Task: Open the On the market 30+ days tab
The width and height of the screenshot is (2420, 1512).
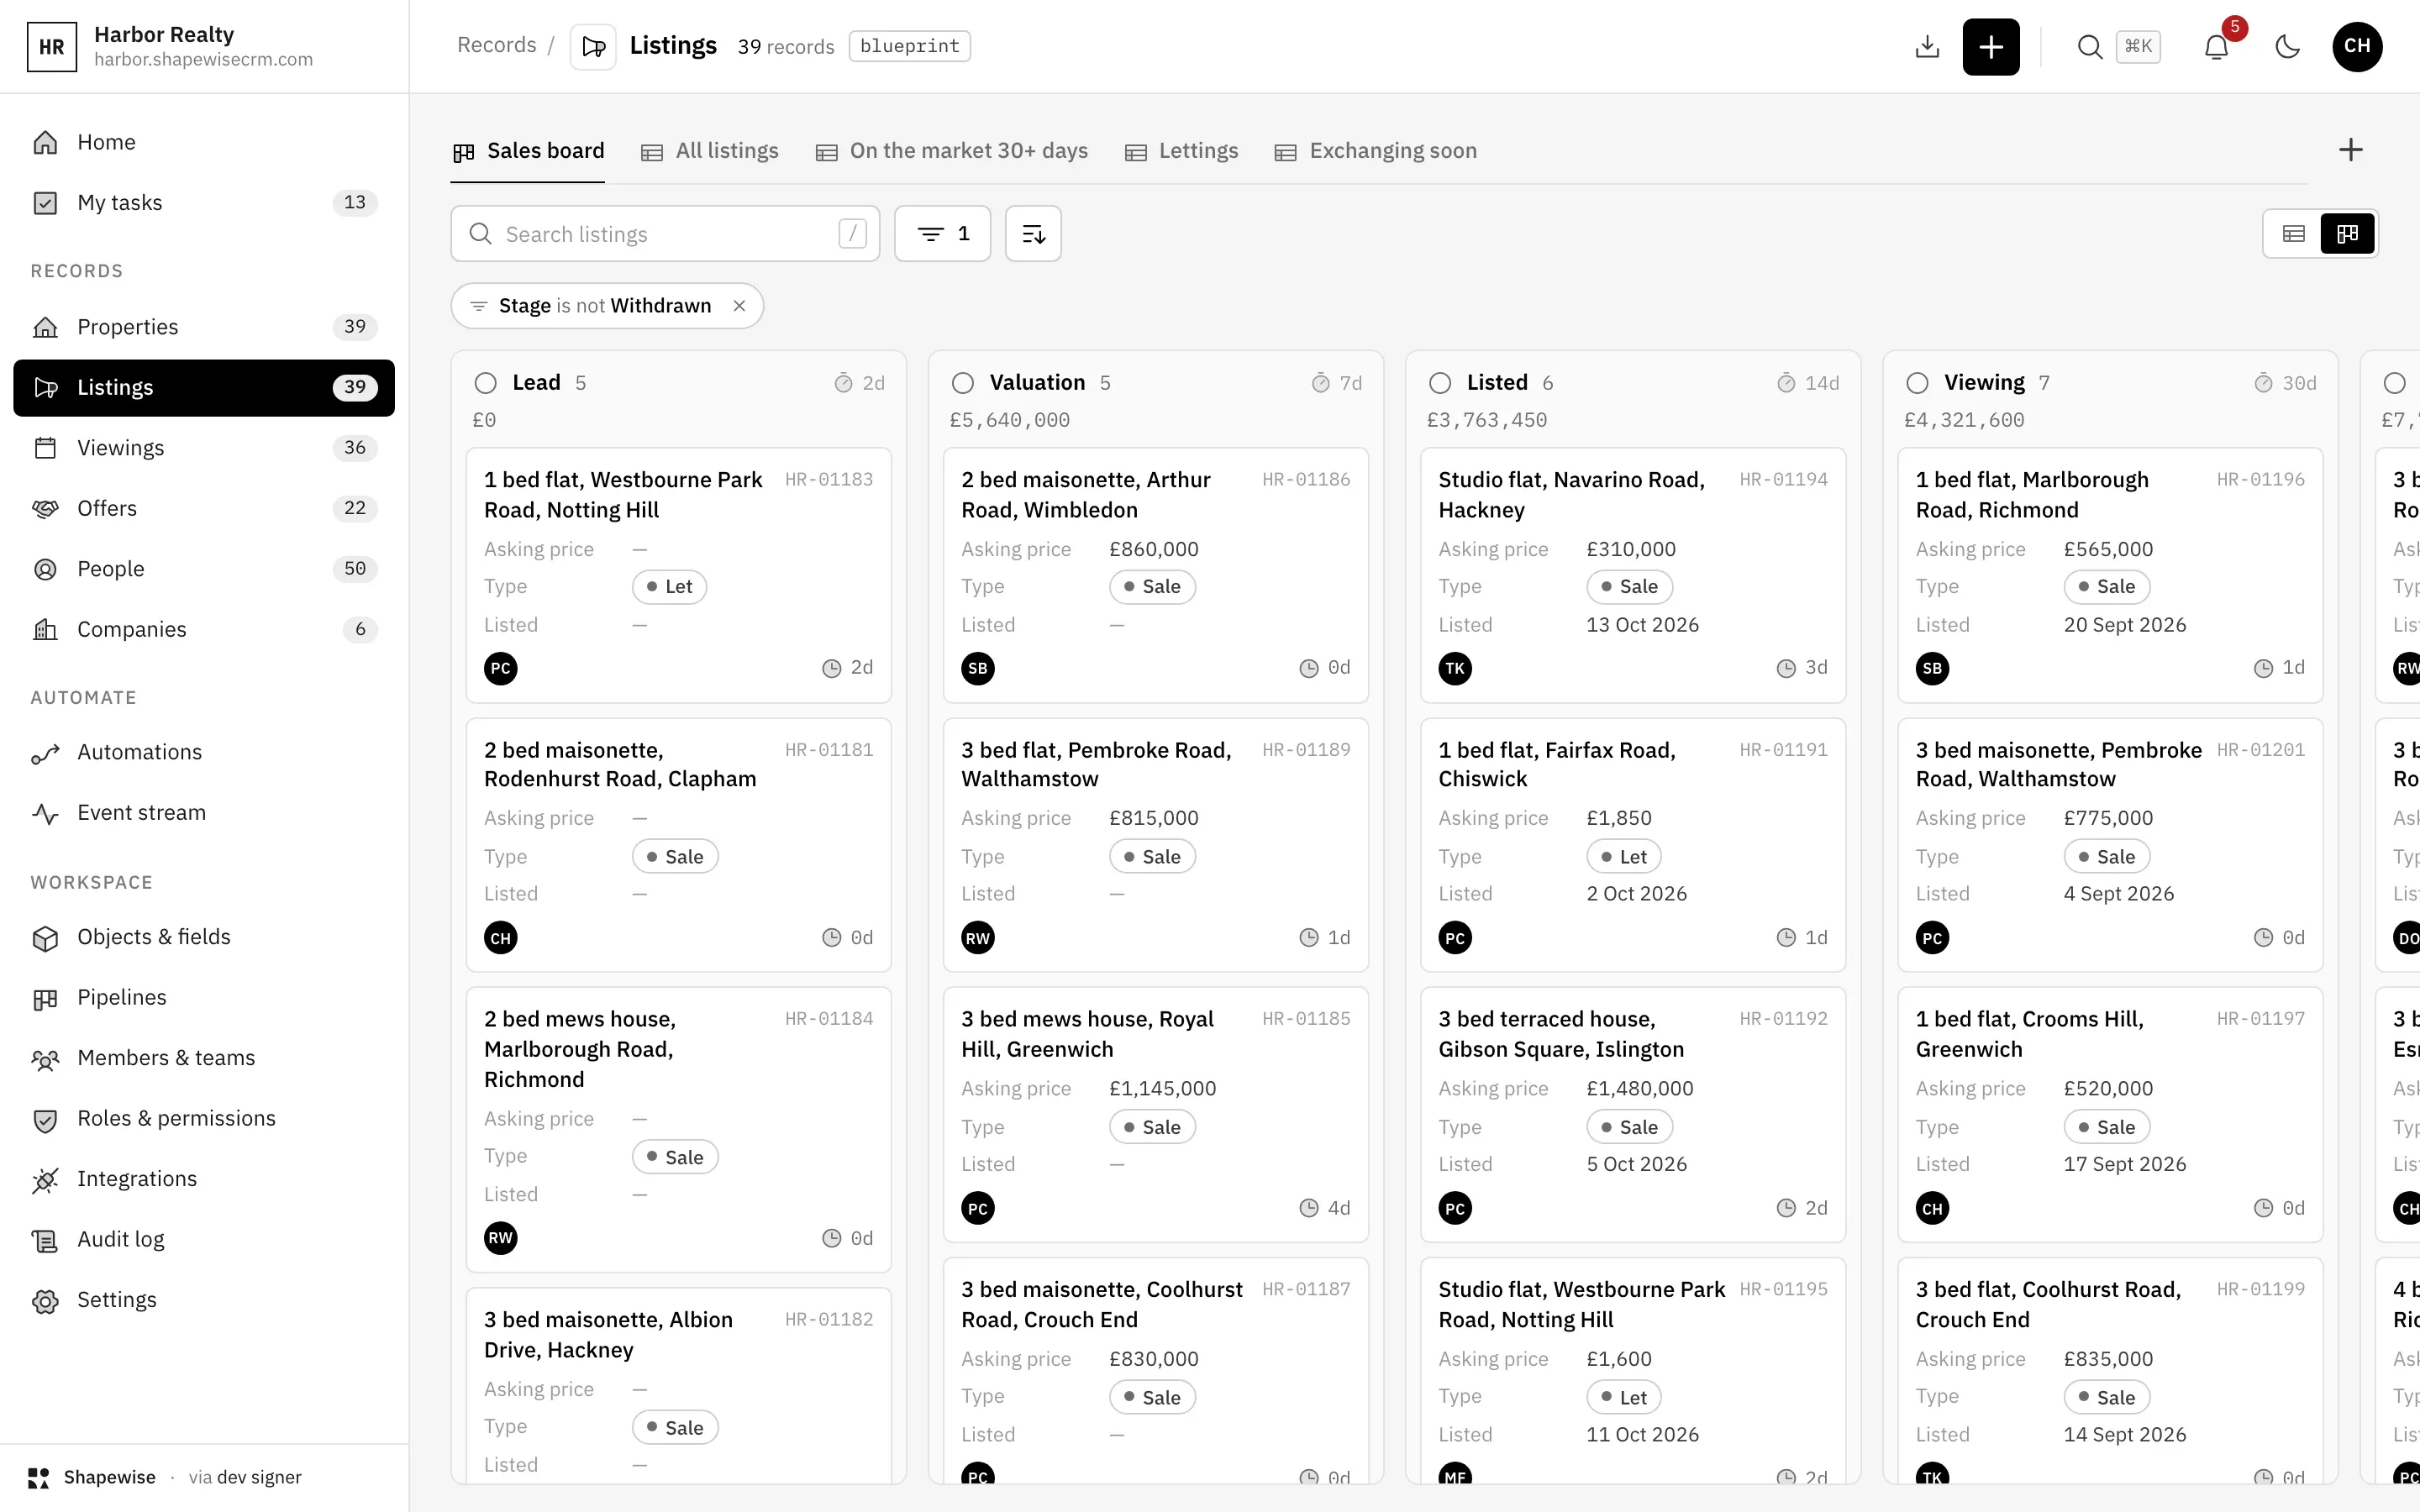Action: [951, 151]
